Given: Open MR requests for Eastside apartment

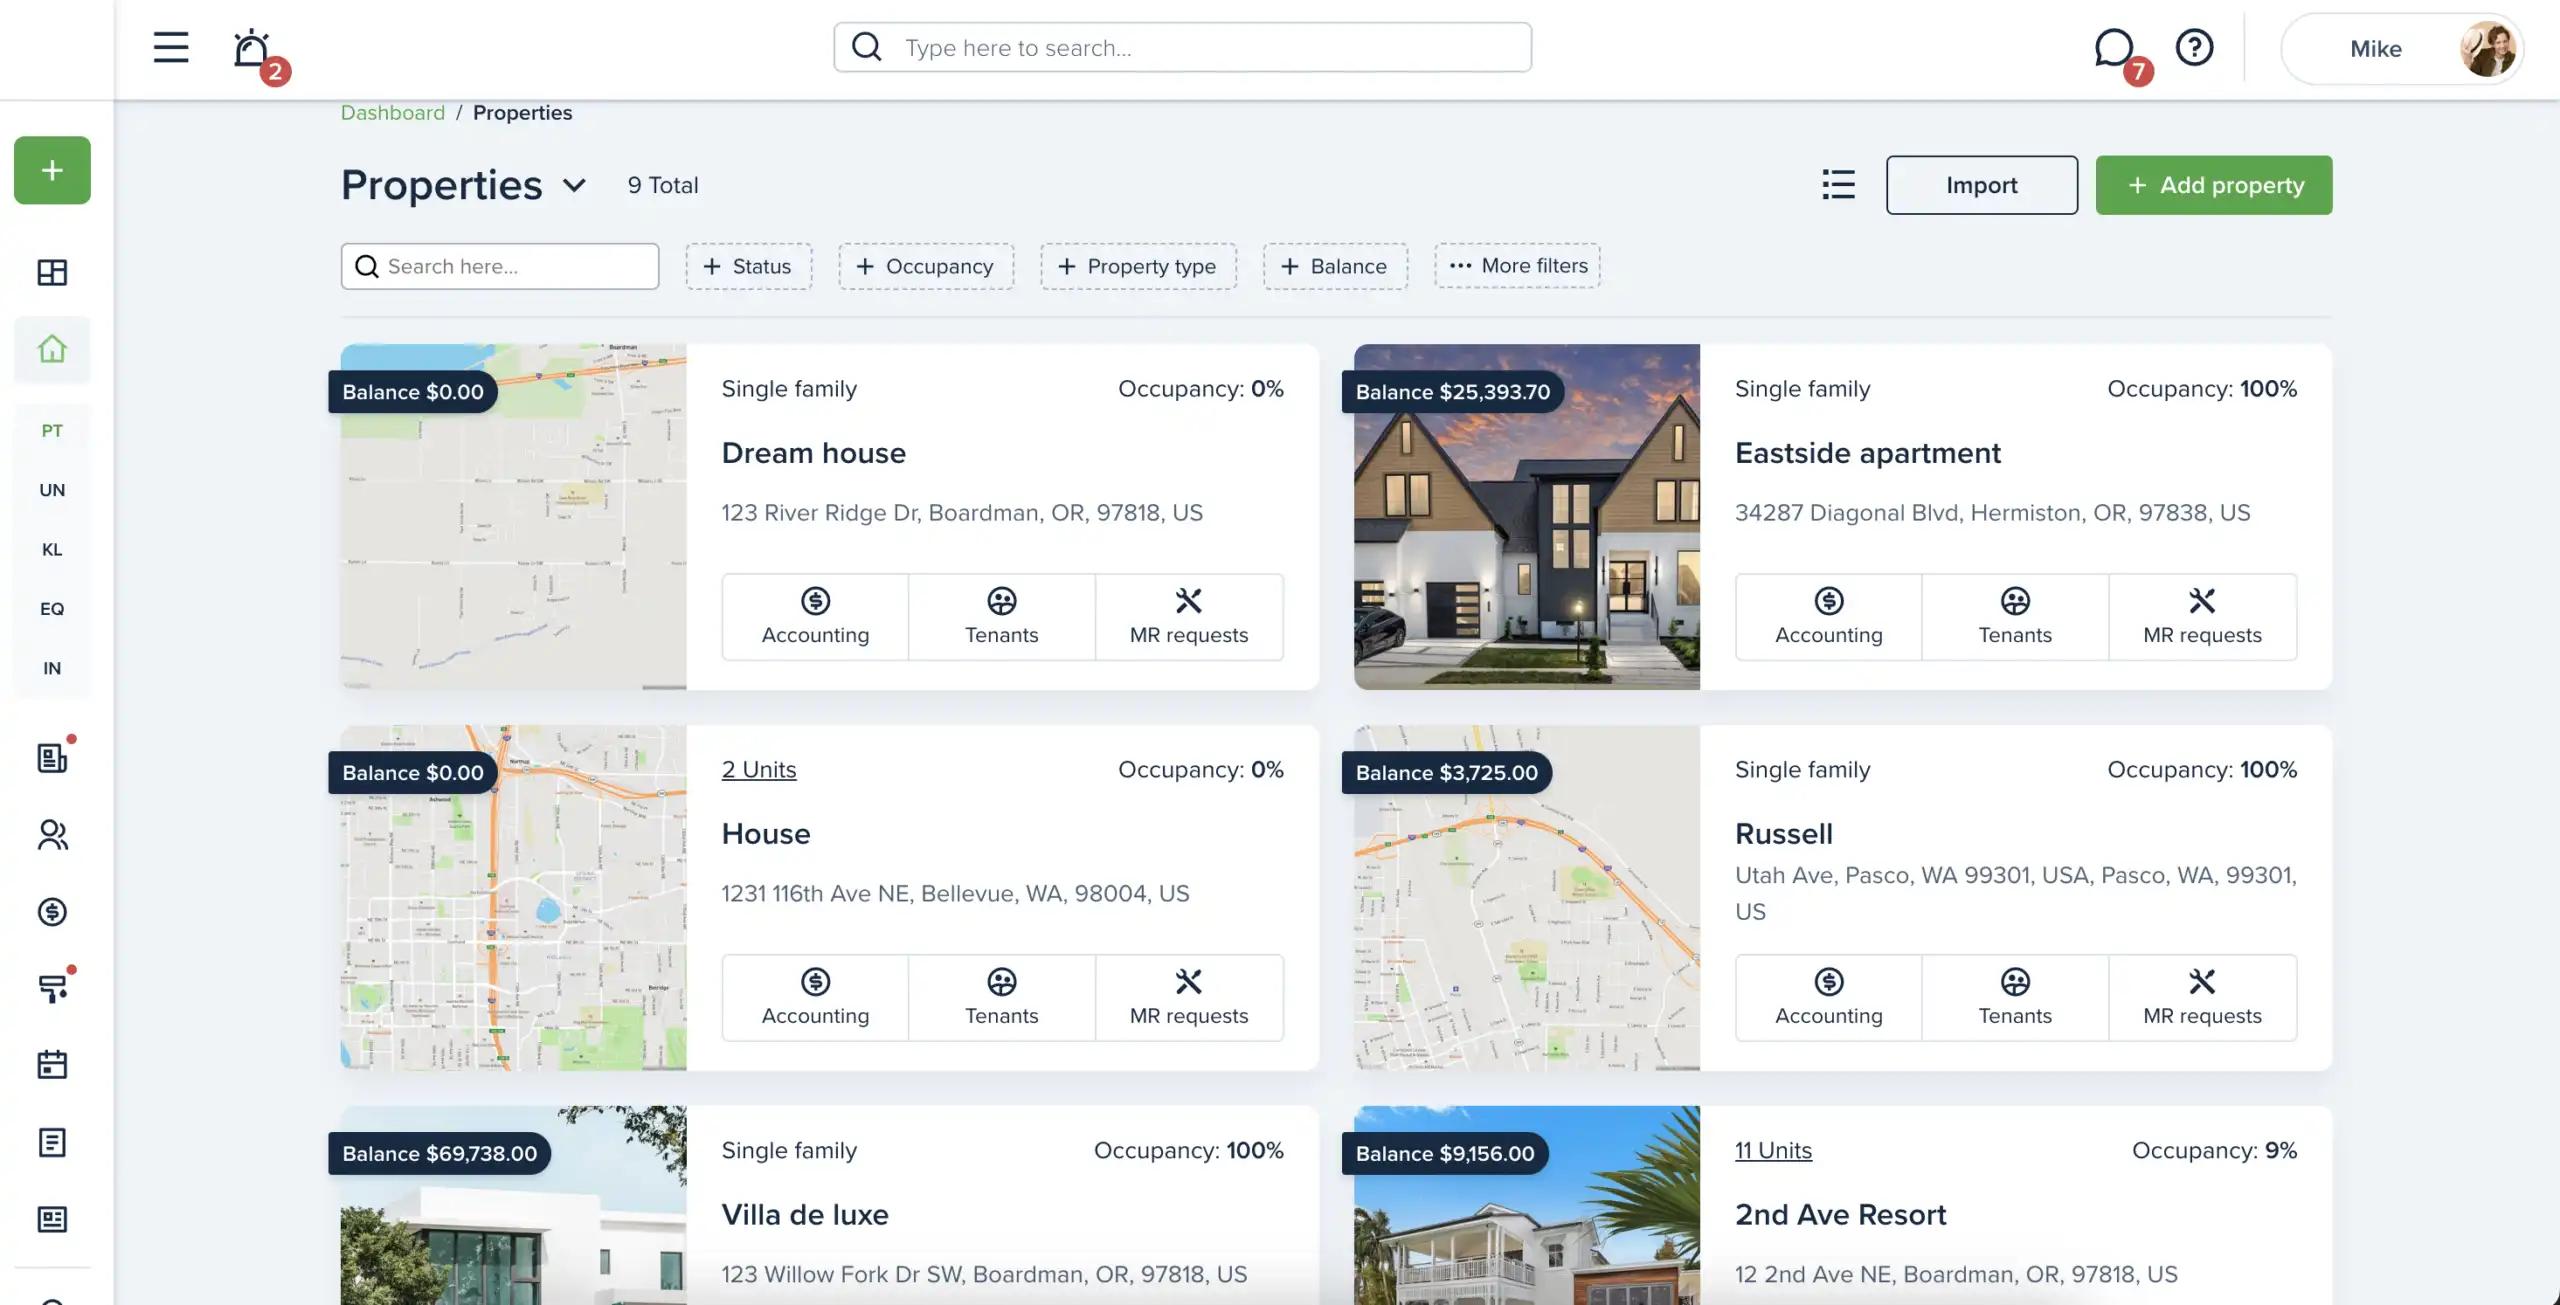Looking at the screenshot, I should click(x=2202, y=617).
